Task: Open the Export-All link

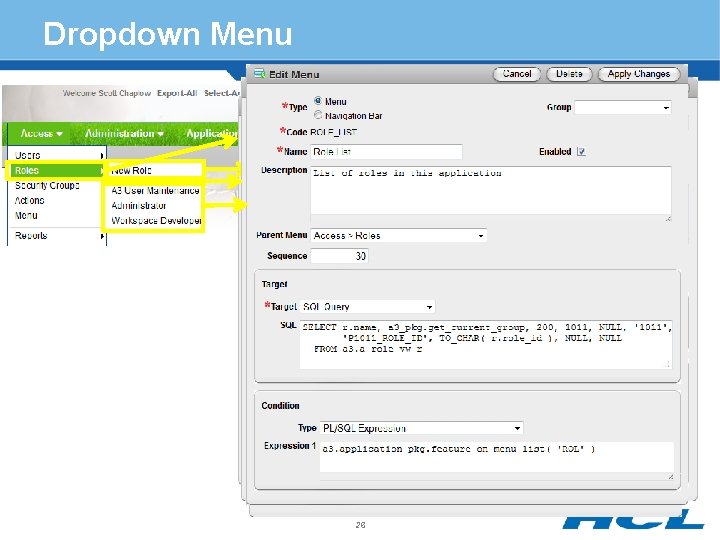Action: tap(177, 93)
